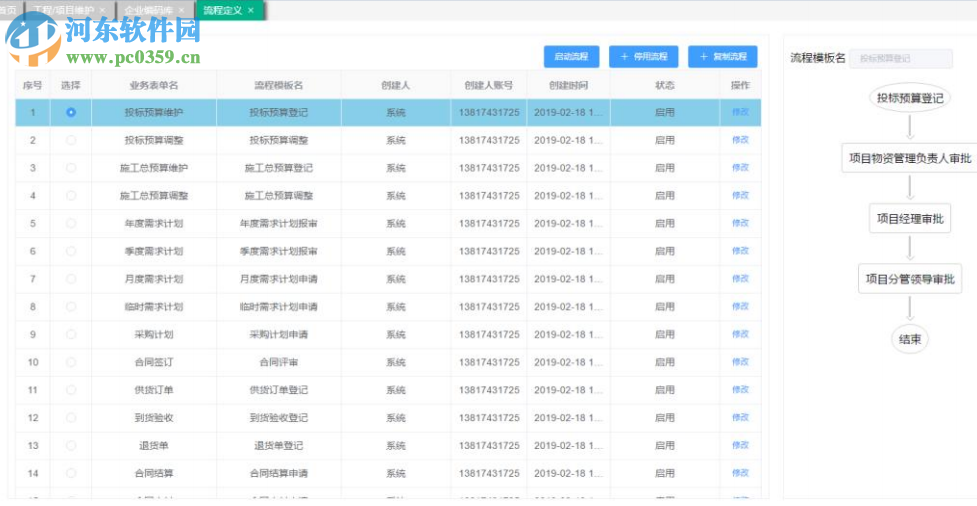Click the 启动流程 button

(x=571, y=57)
